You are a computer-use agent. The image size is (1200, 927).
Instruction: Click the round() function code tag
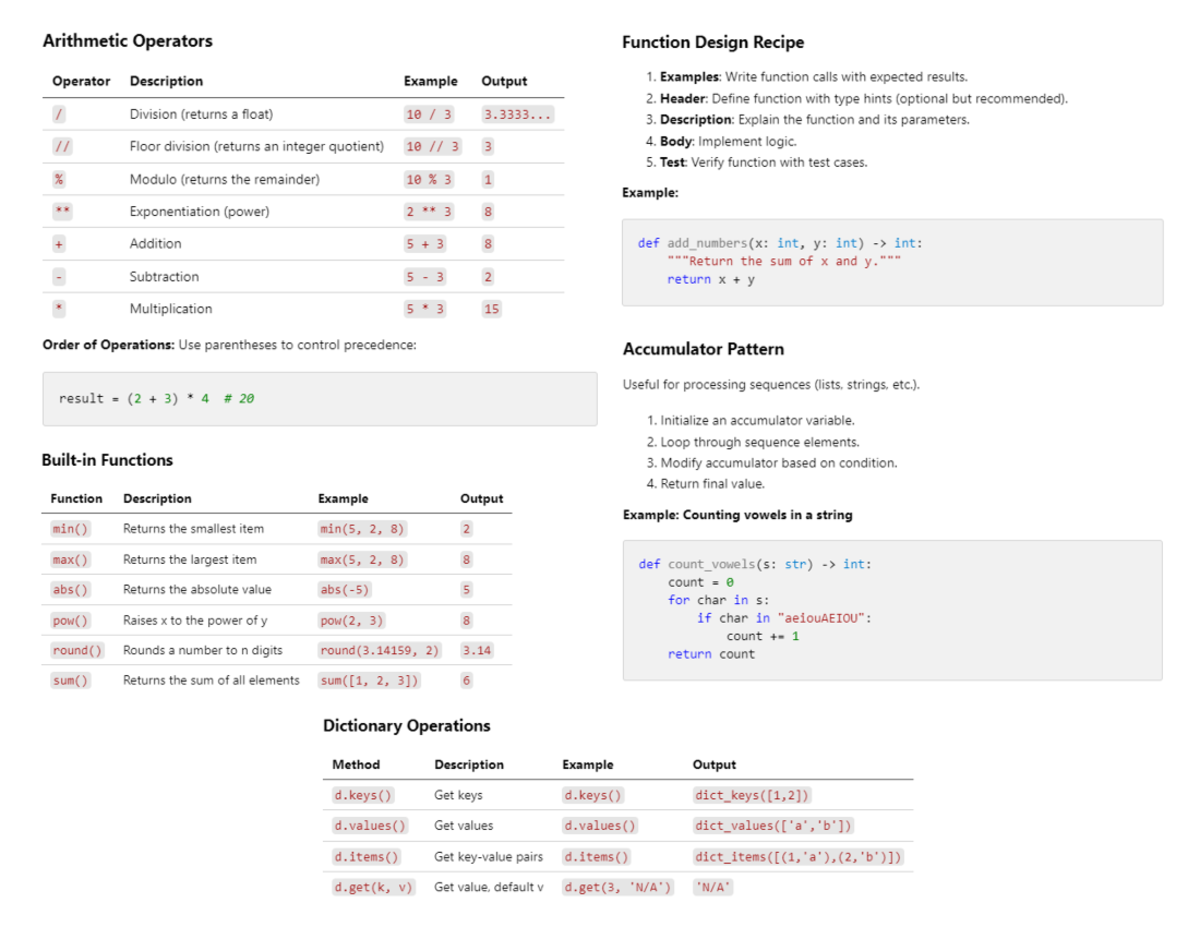(77, 651)
